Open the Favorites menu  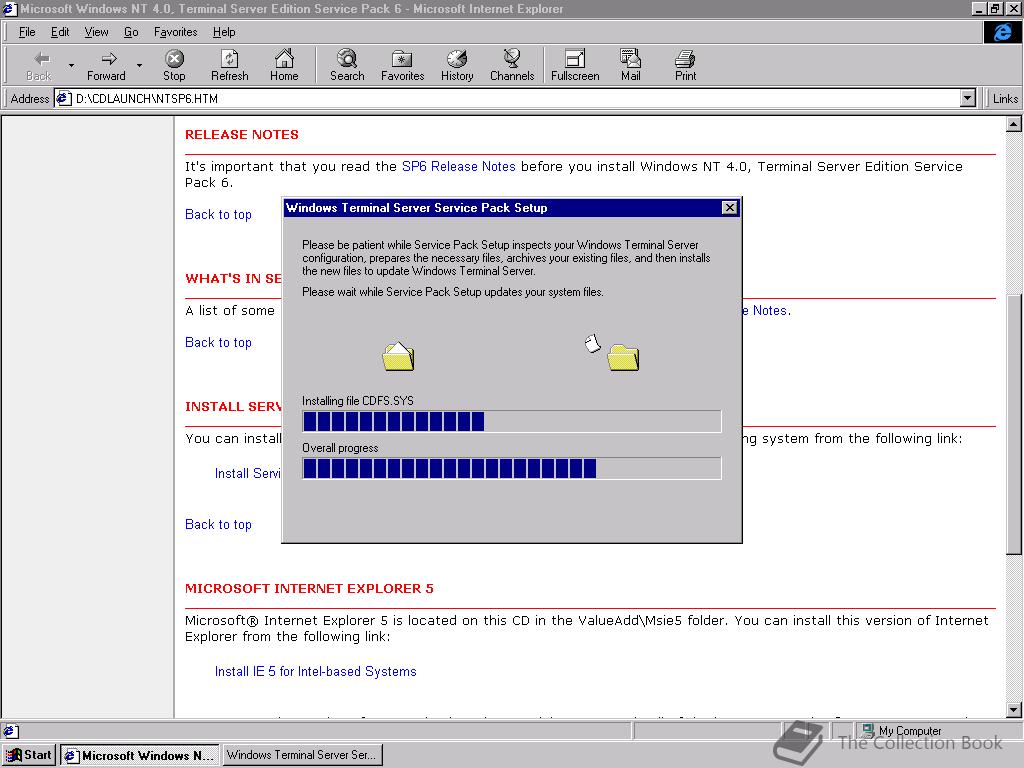click(x=175, y=32)
